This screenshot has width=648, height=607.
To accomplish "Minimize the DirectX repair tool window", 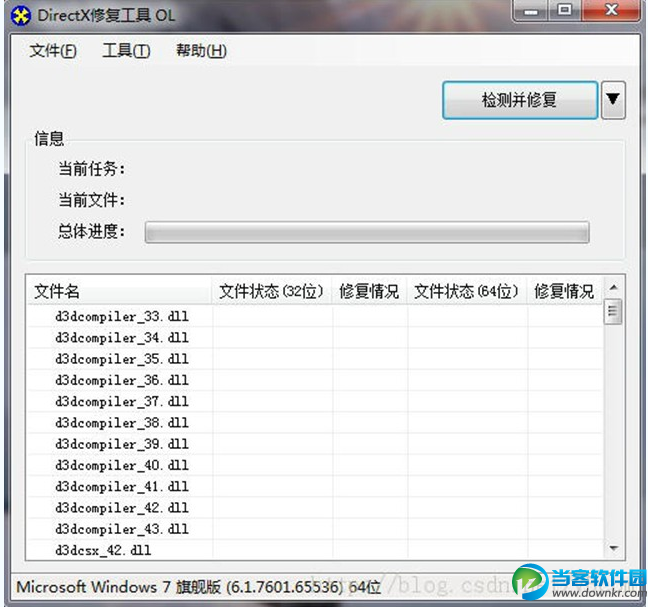I will click(x=531, y=11).
